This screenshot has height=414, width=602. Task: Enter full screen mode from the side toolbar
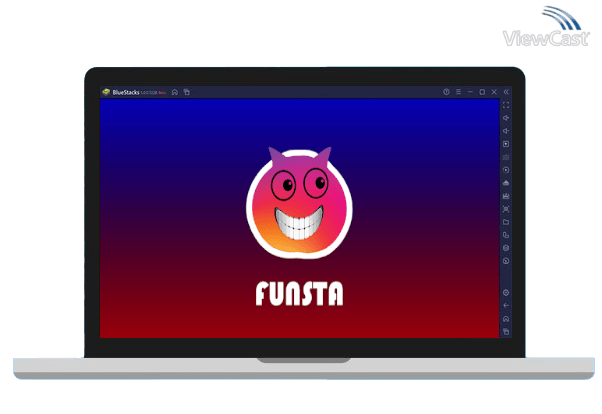(x=506, y=105)
